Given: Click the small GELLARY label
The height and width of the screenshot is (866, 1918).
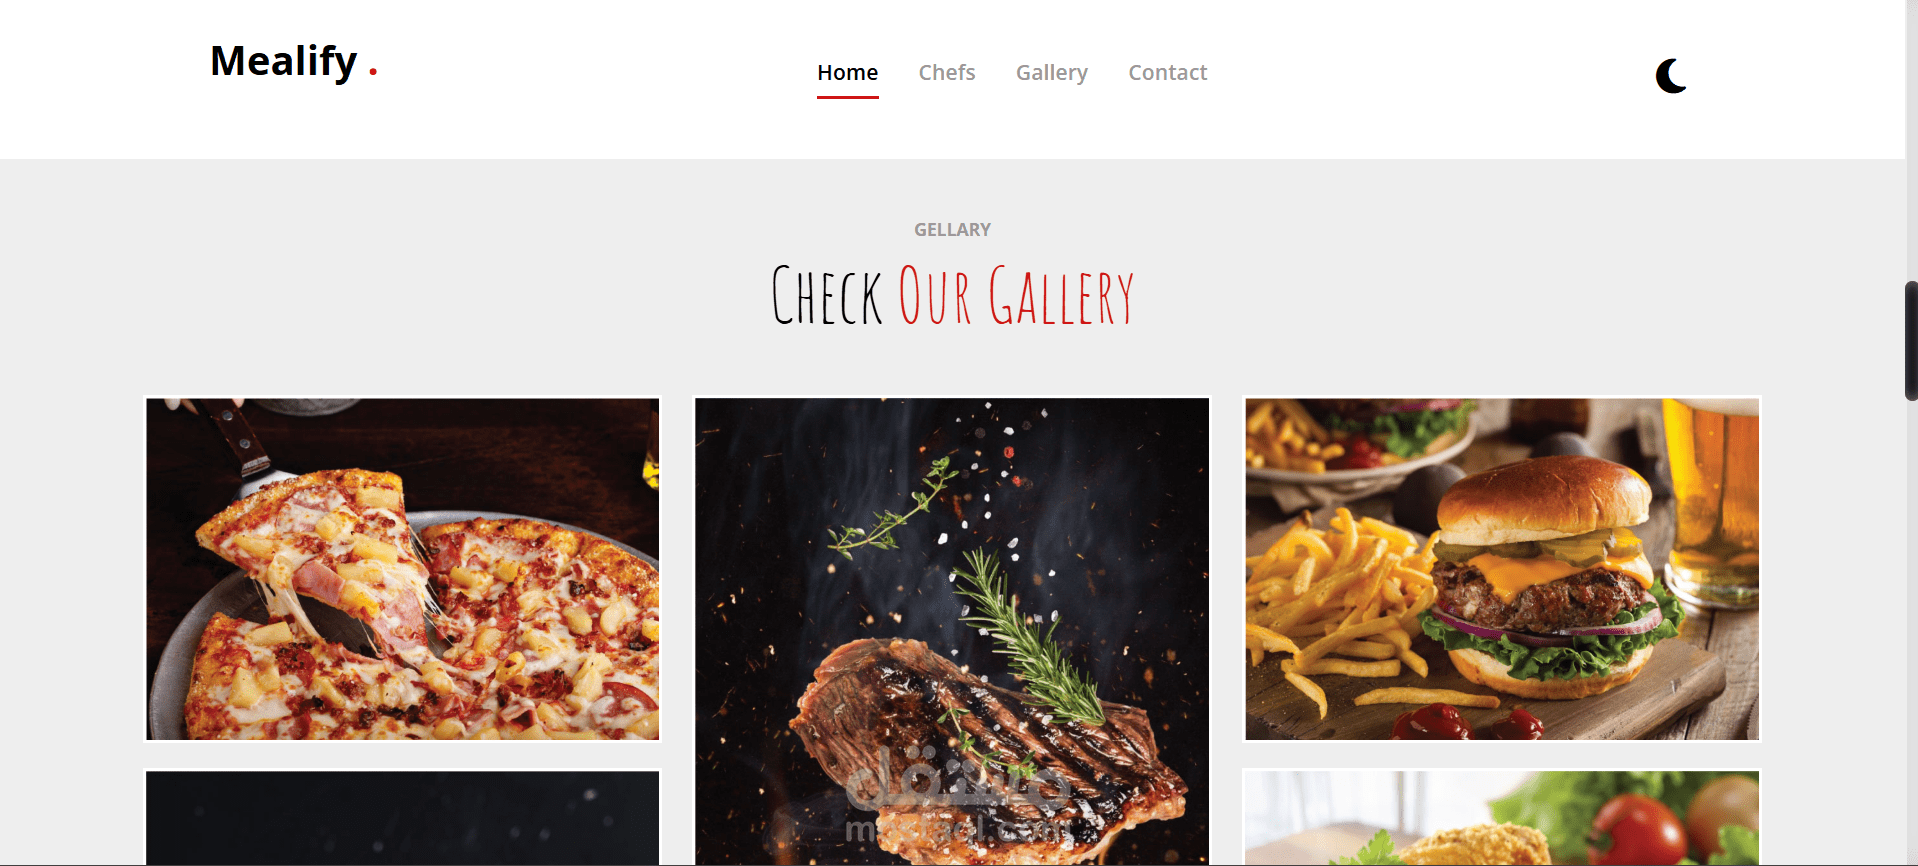Looking at the screenshot, I should [952, 230].
